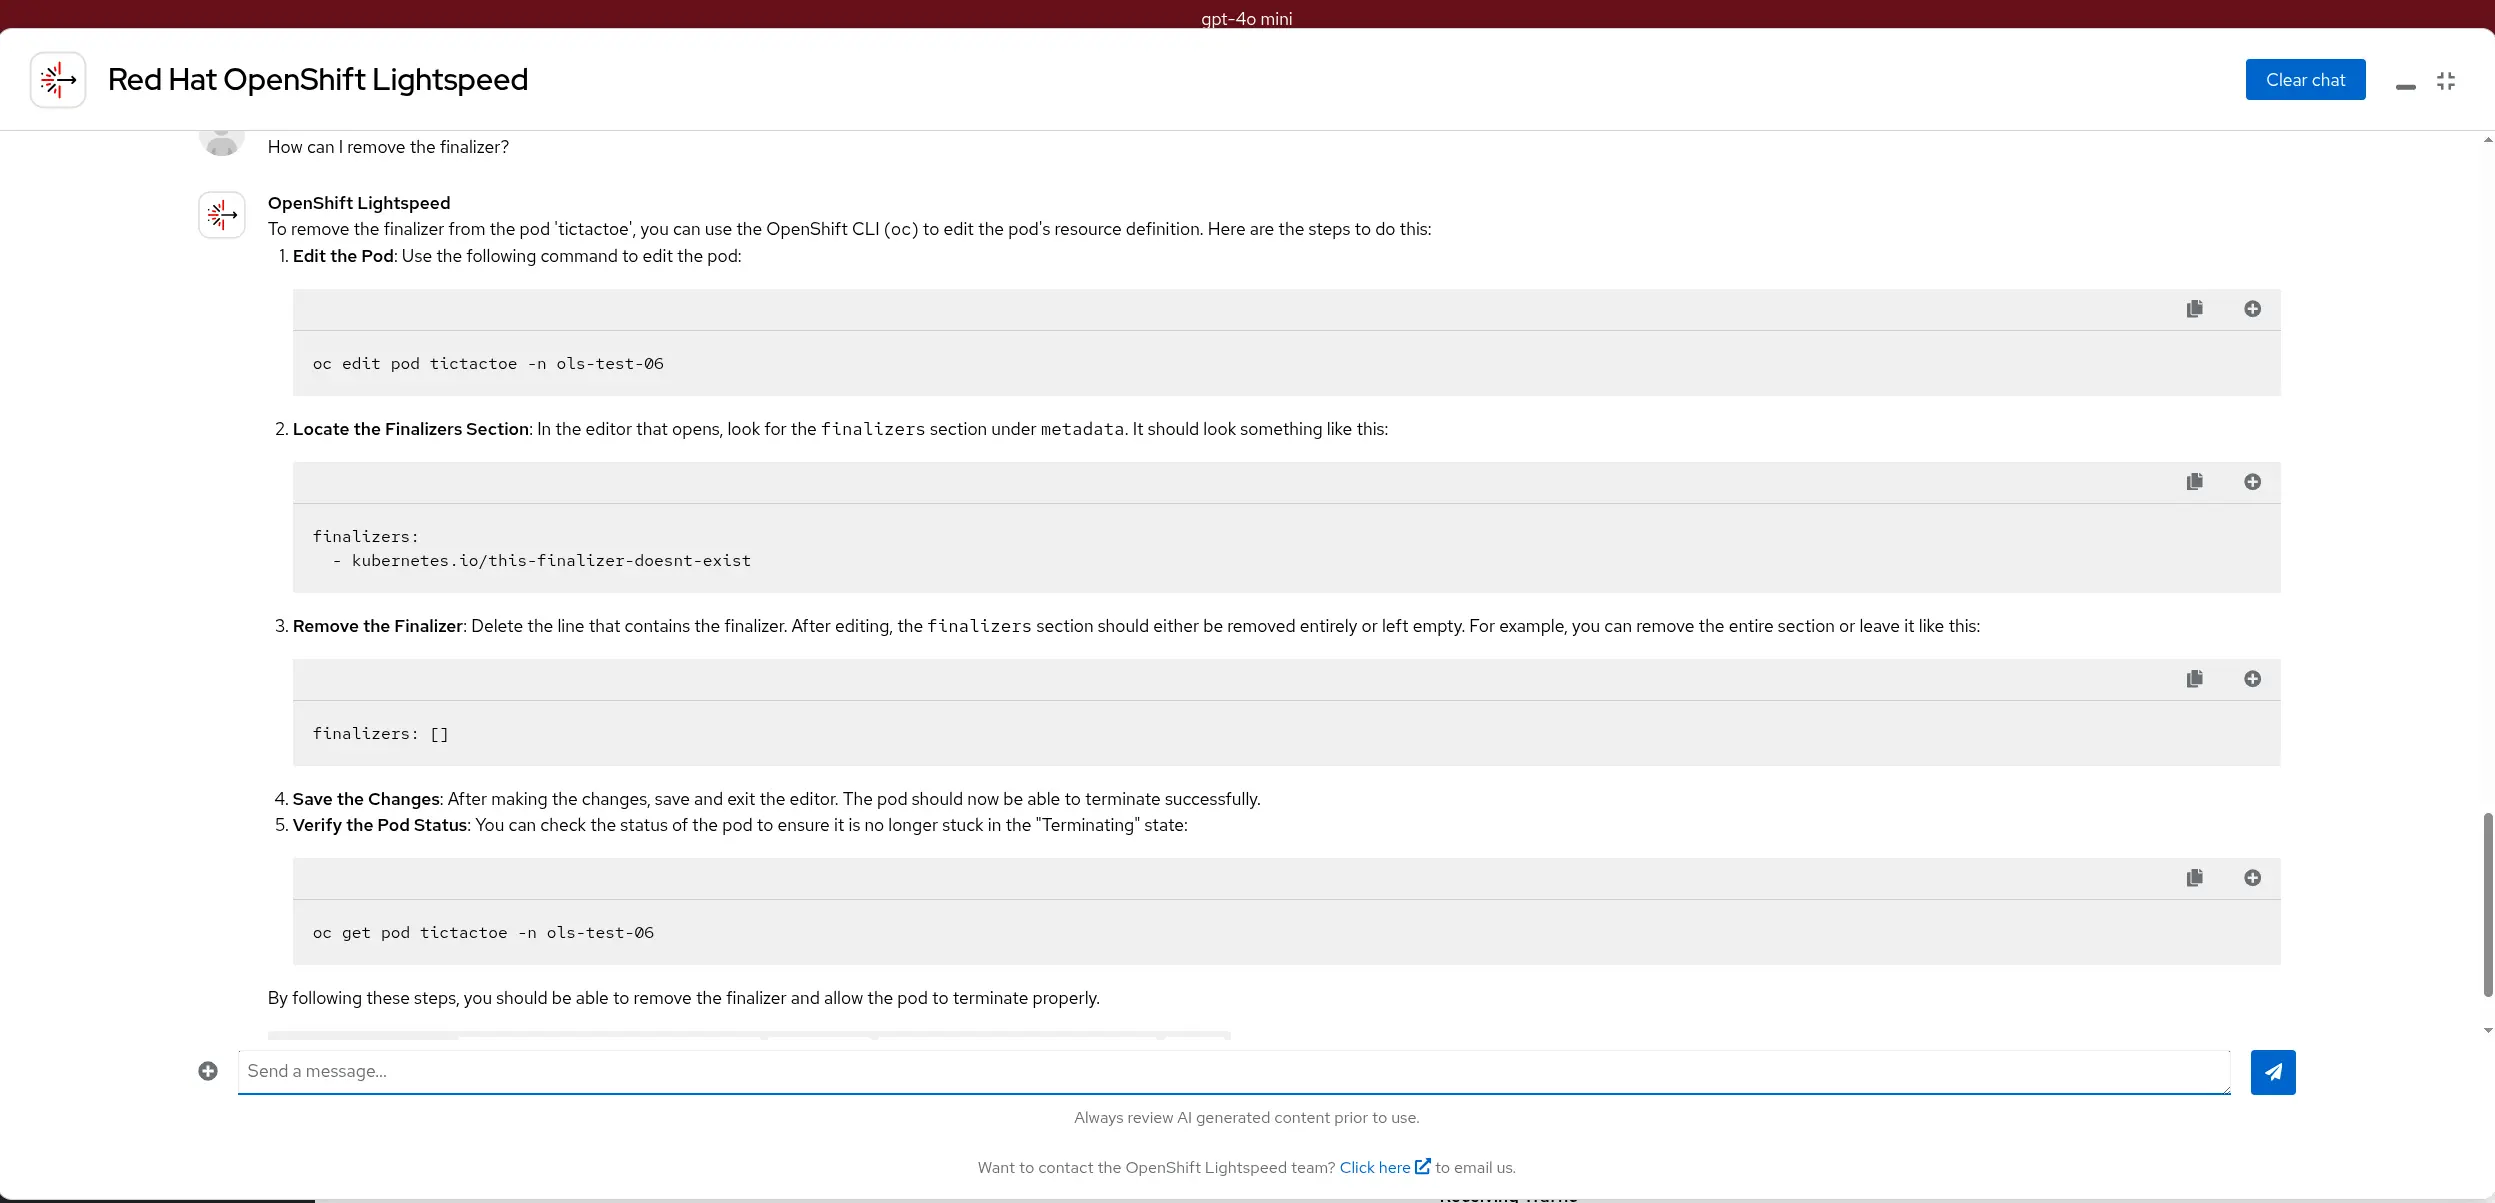Click the Clear chat button
Image resolution: width=2495 pixels, height=1203 pixels.
(2305, 80)
